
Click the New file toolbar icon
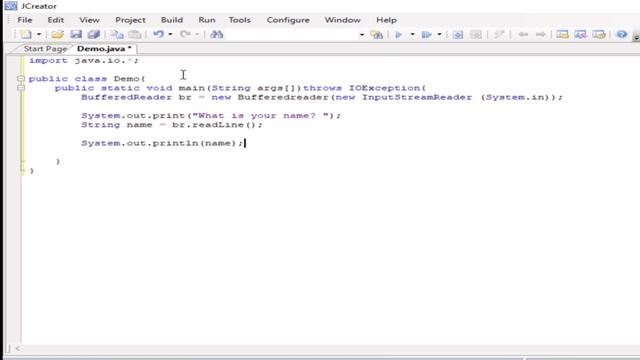pyautogui.click(x=26, y=35)
